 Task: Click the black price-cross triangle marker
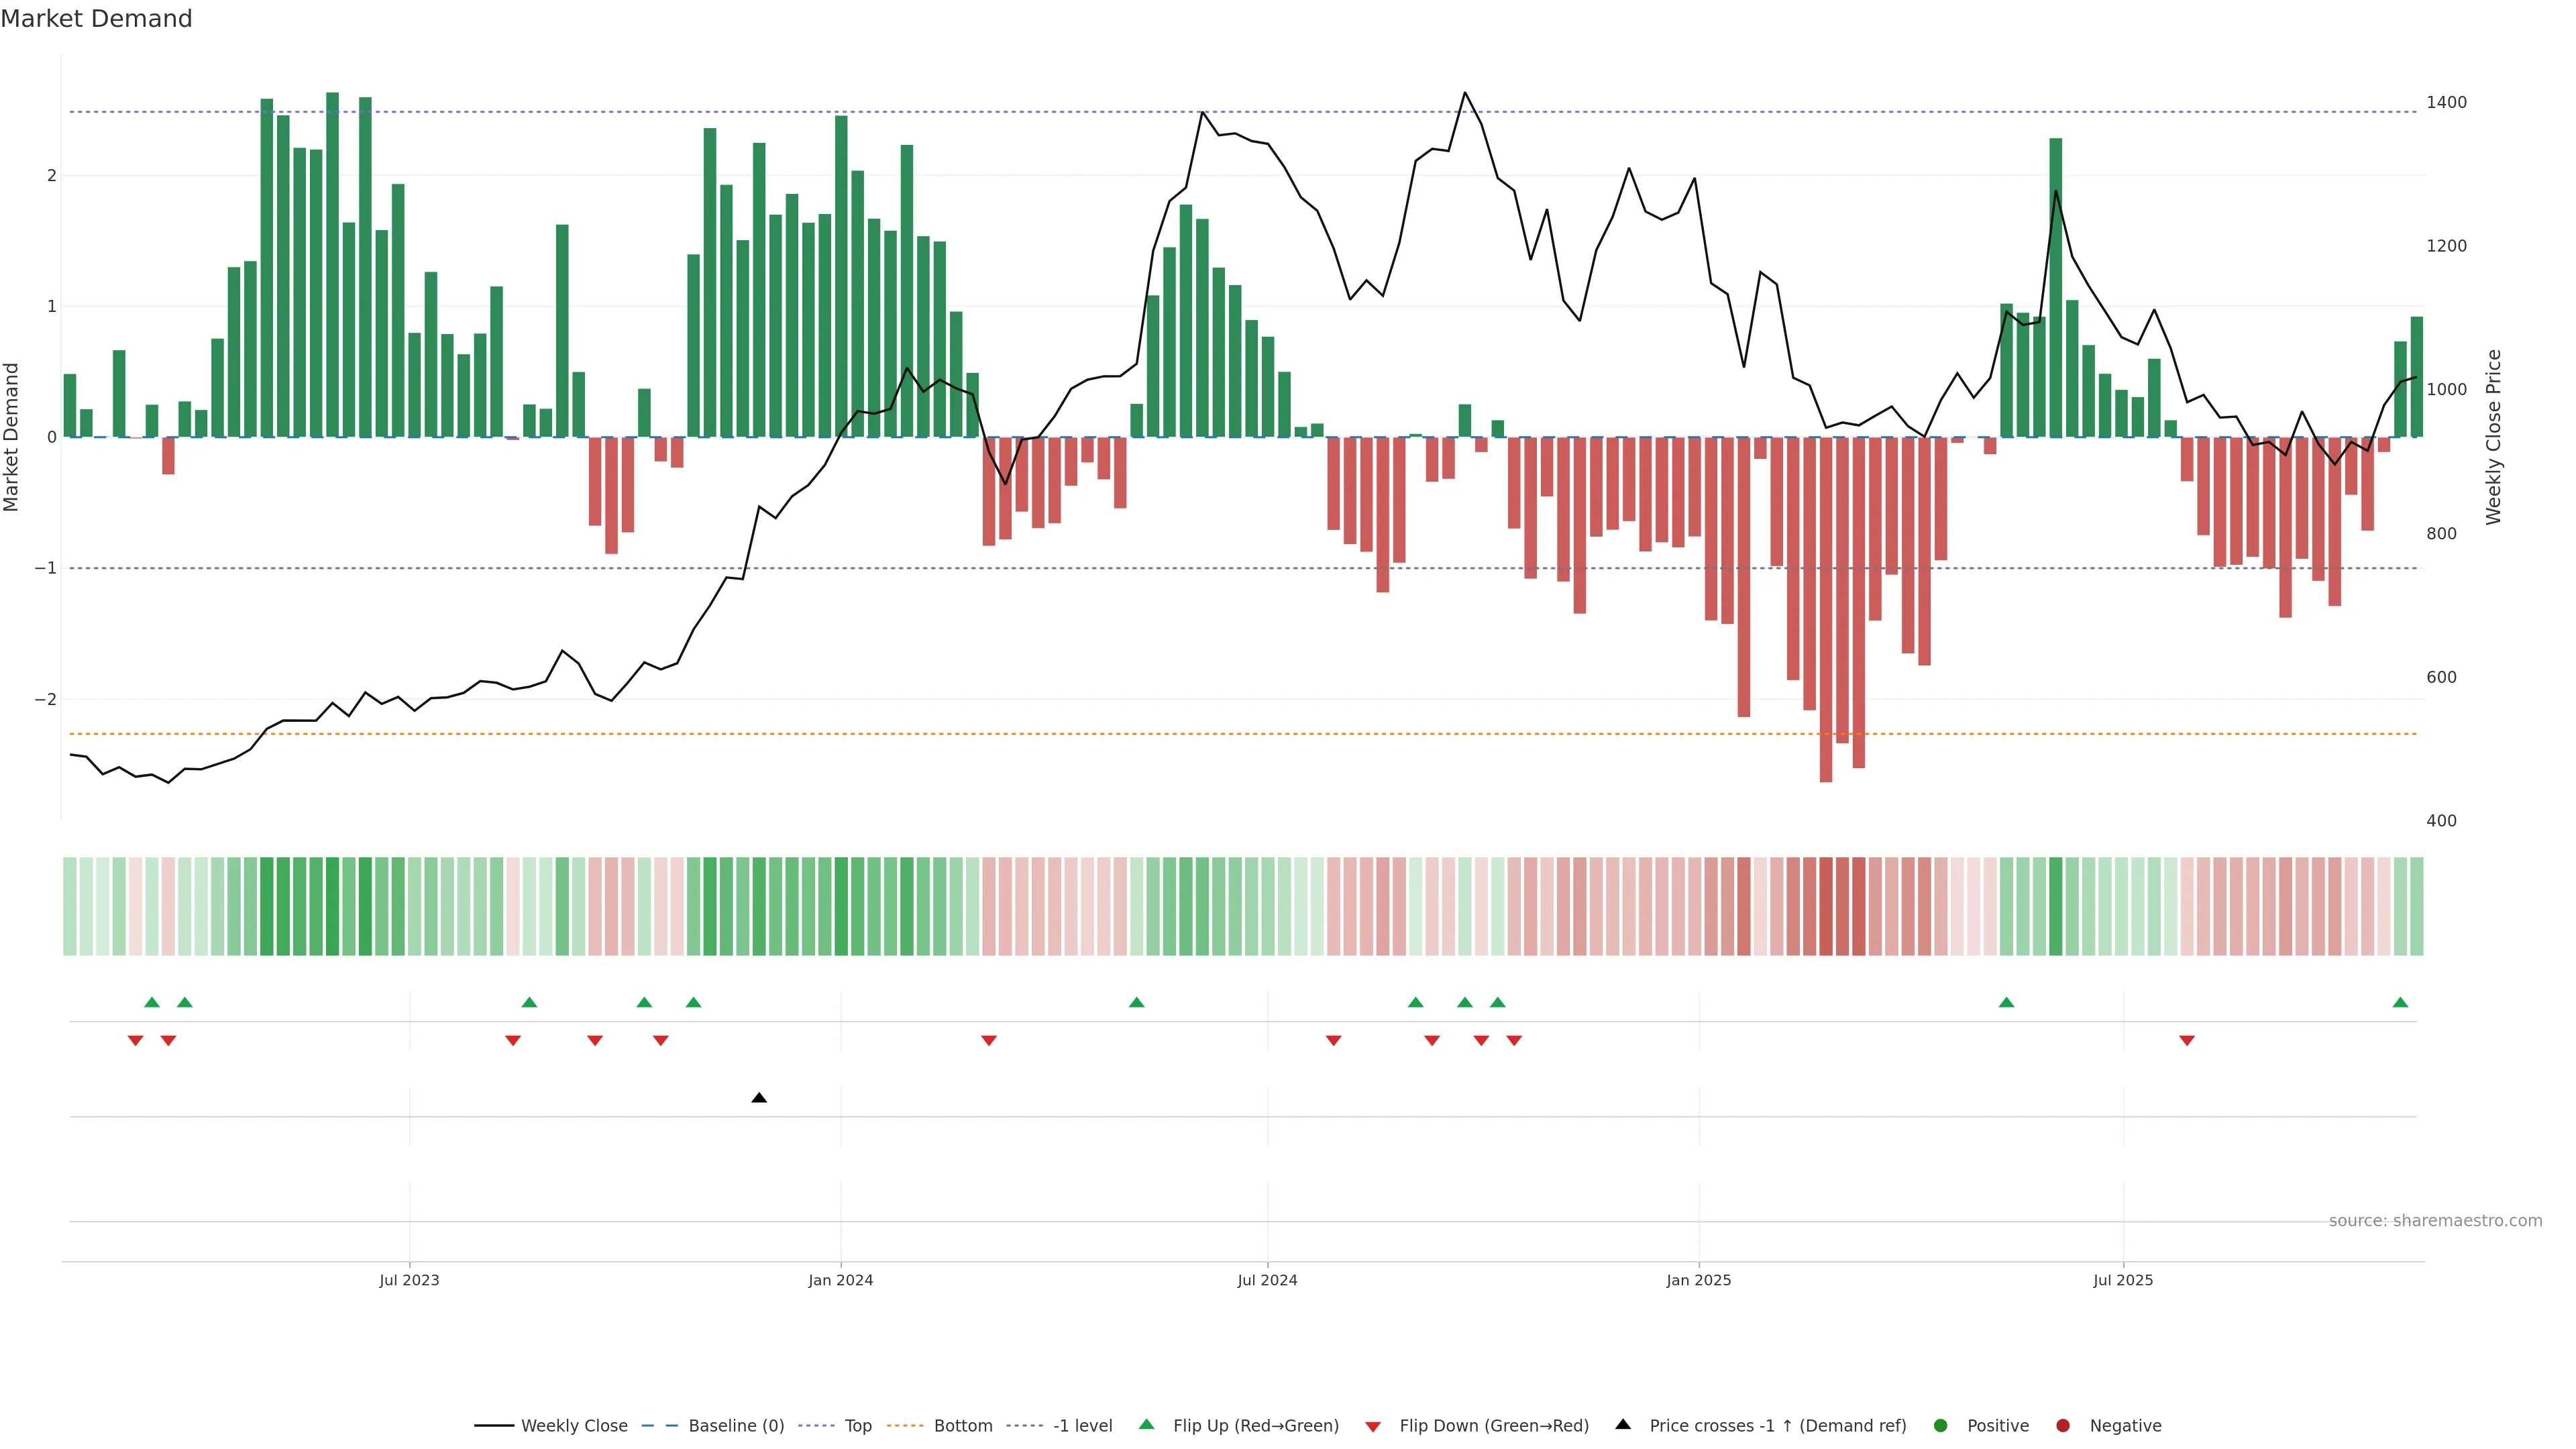pos(759,1098)
